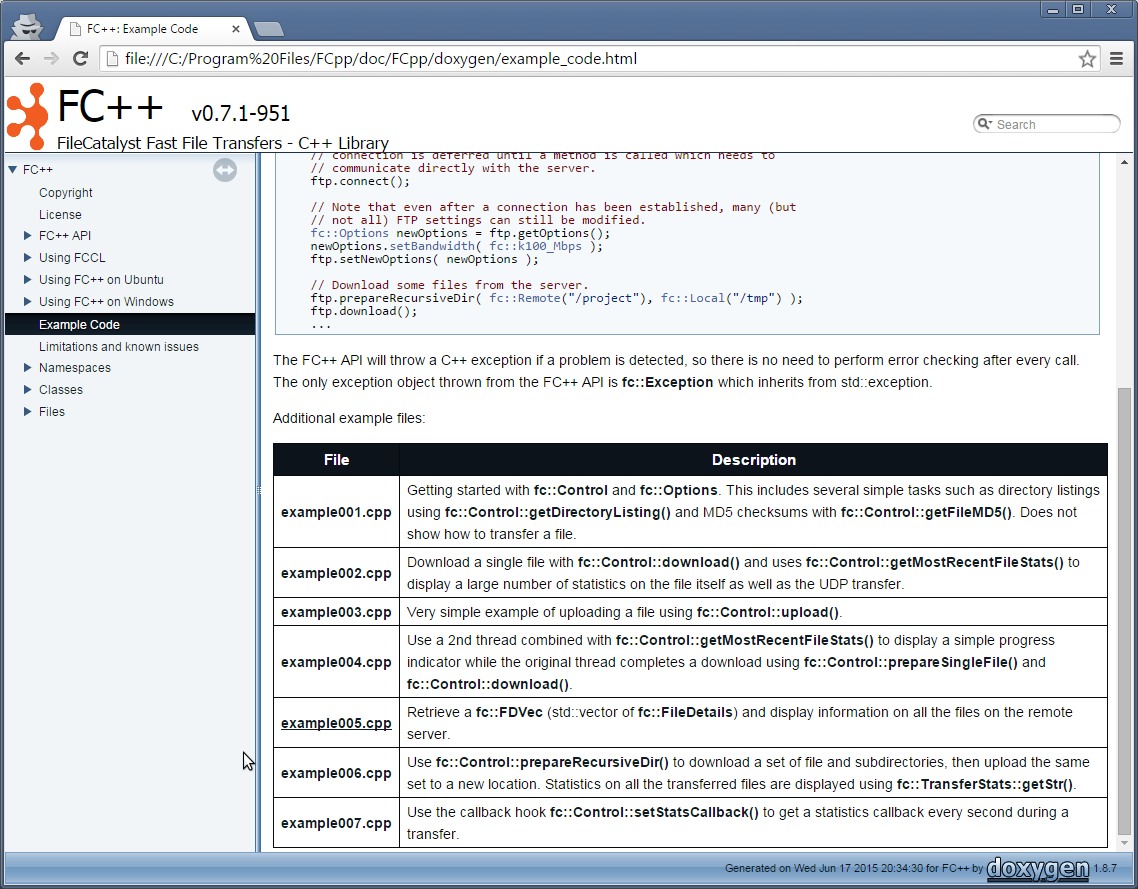Viewport: 1138px width, 889px height.
Task: Expand the Namespaces tree node
Action: tap(28, 368)
